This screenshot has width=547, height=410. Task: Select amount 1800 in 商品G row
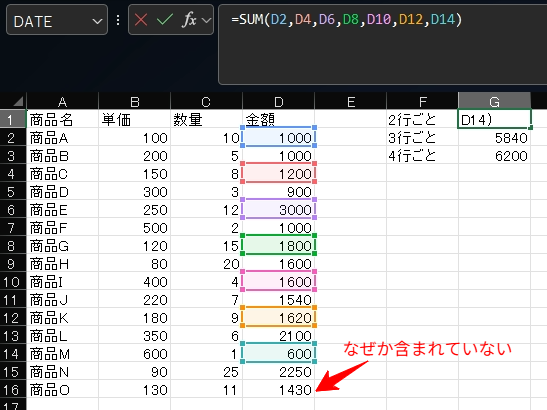278,246
